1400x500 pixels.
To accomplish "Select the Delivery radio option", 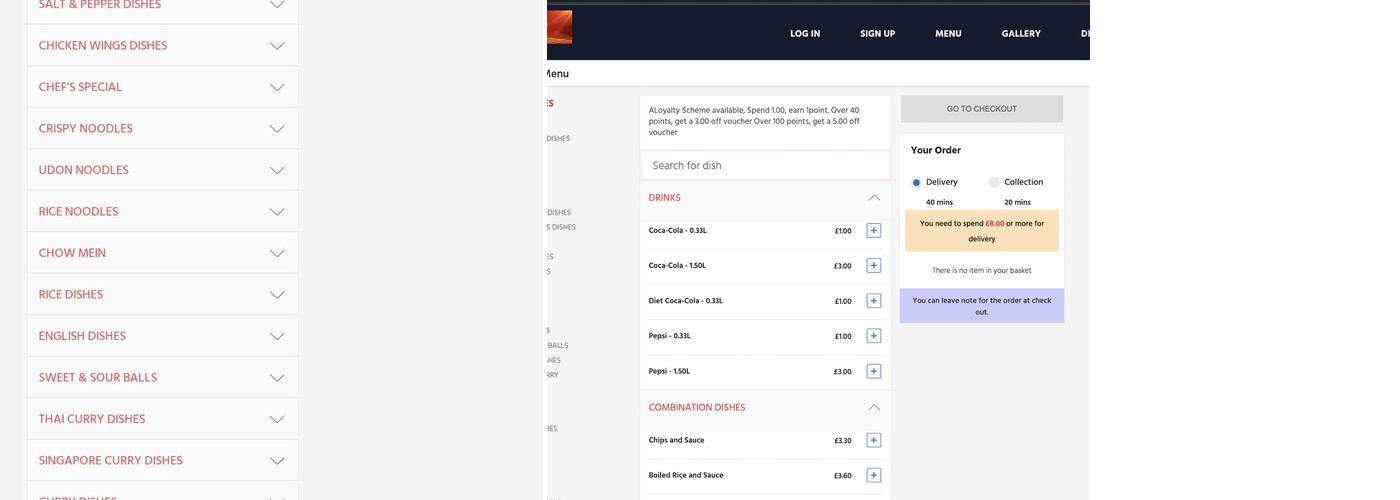I will [x=916, y=183].
